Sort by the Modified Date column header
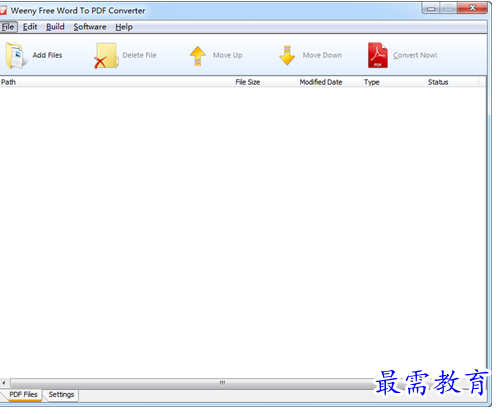 click(x=330, y=82)
